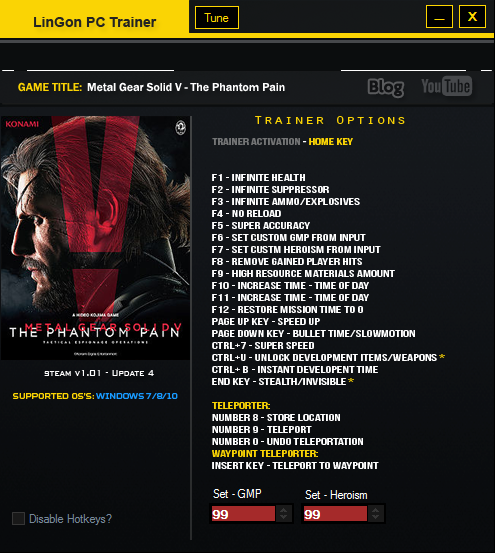Click the F1 - Infinite Health option
The width and height of the screenshot is (495, 553).
[258, 177]
